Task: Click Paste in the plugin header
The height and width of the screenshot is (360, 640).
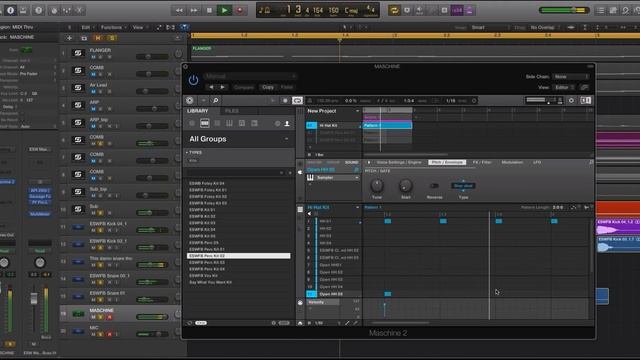Action: pos(287,87)
